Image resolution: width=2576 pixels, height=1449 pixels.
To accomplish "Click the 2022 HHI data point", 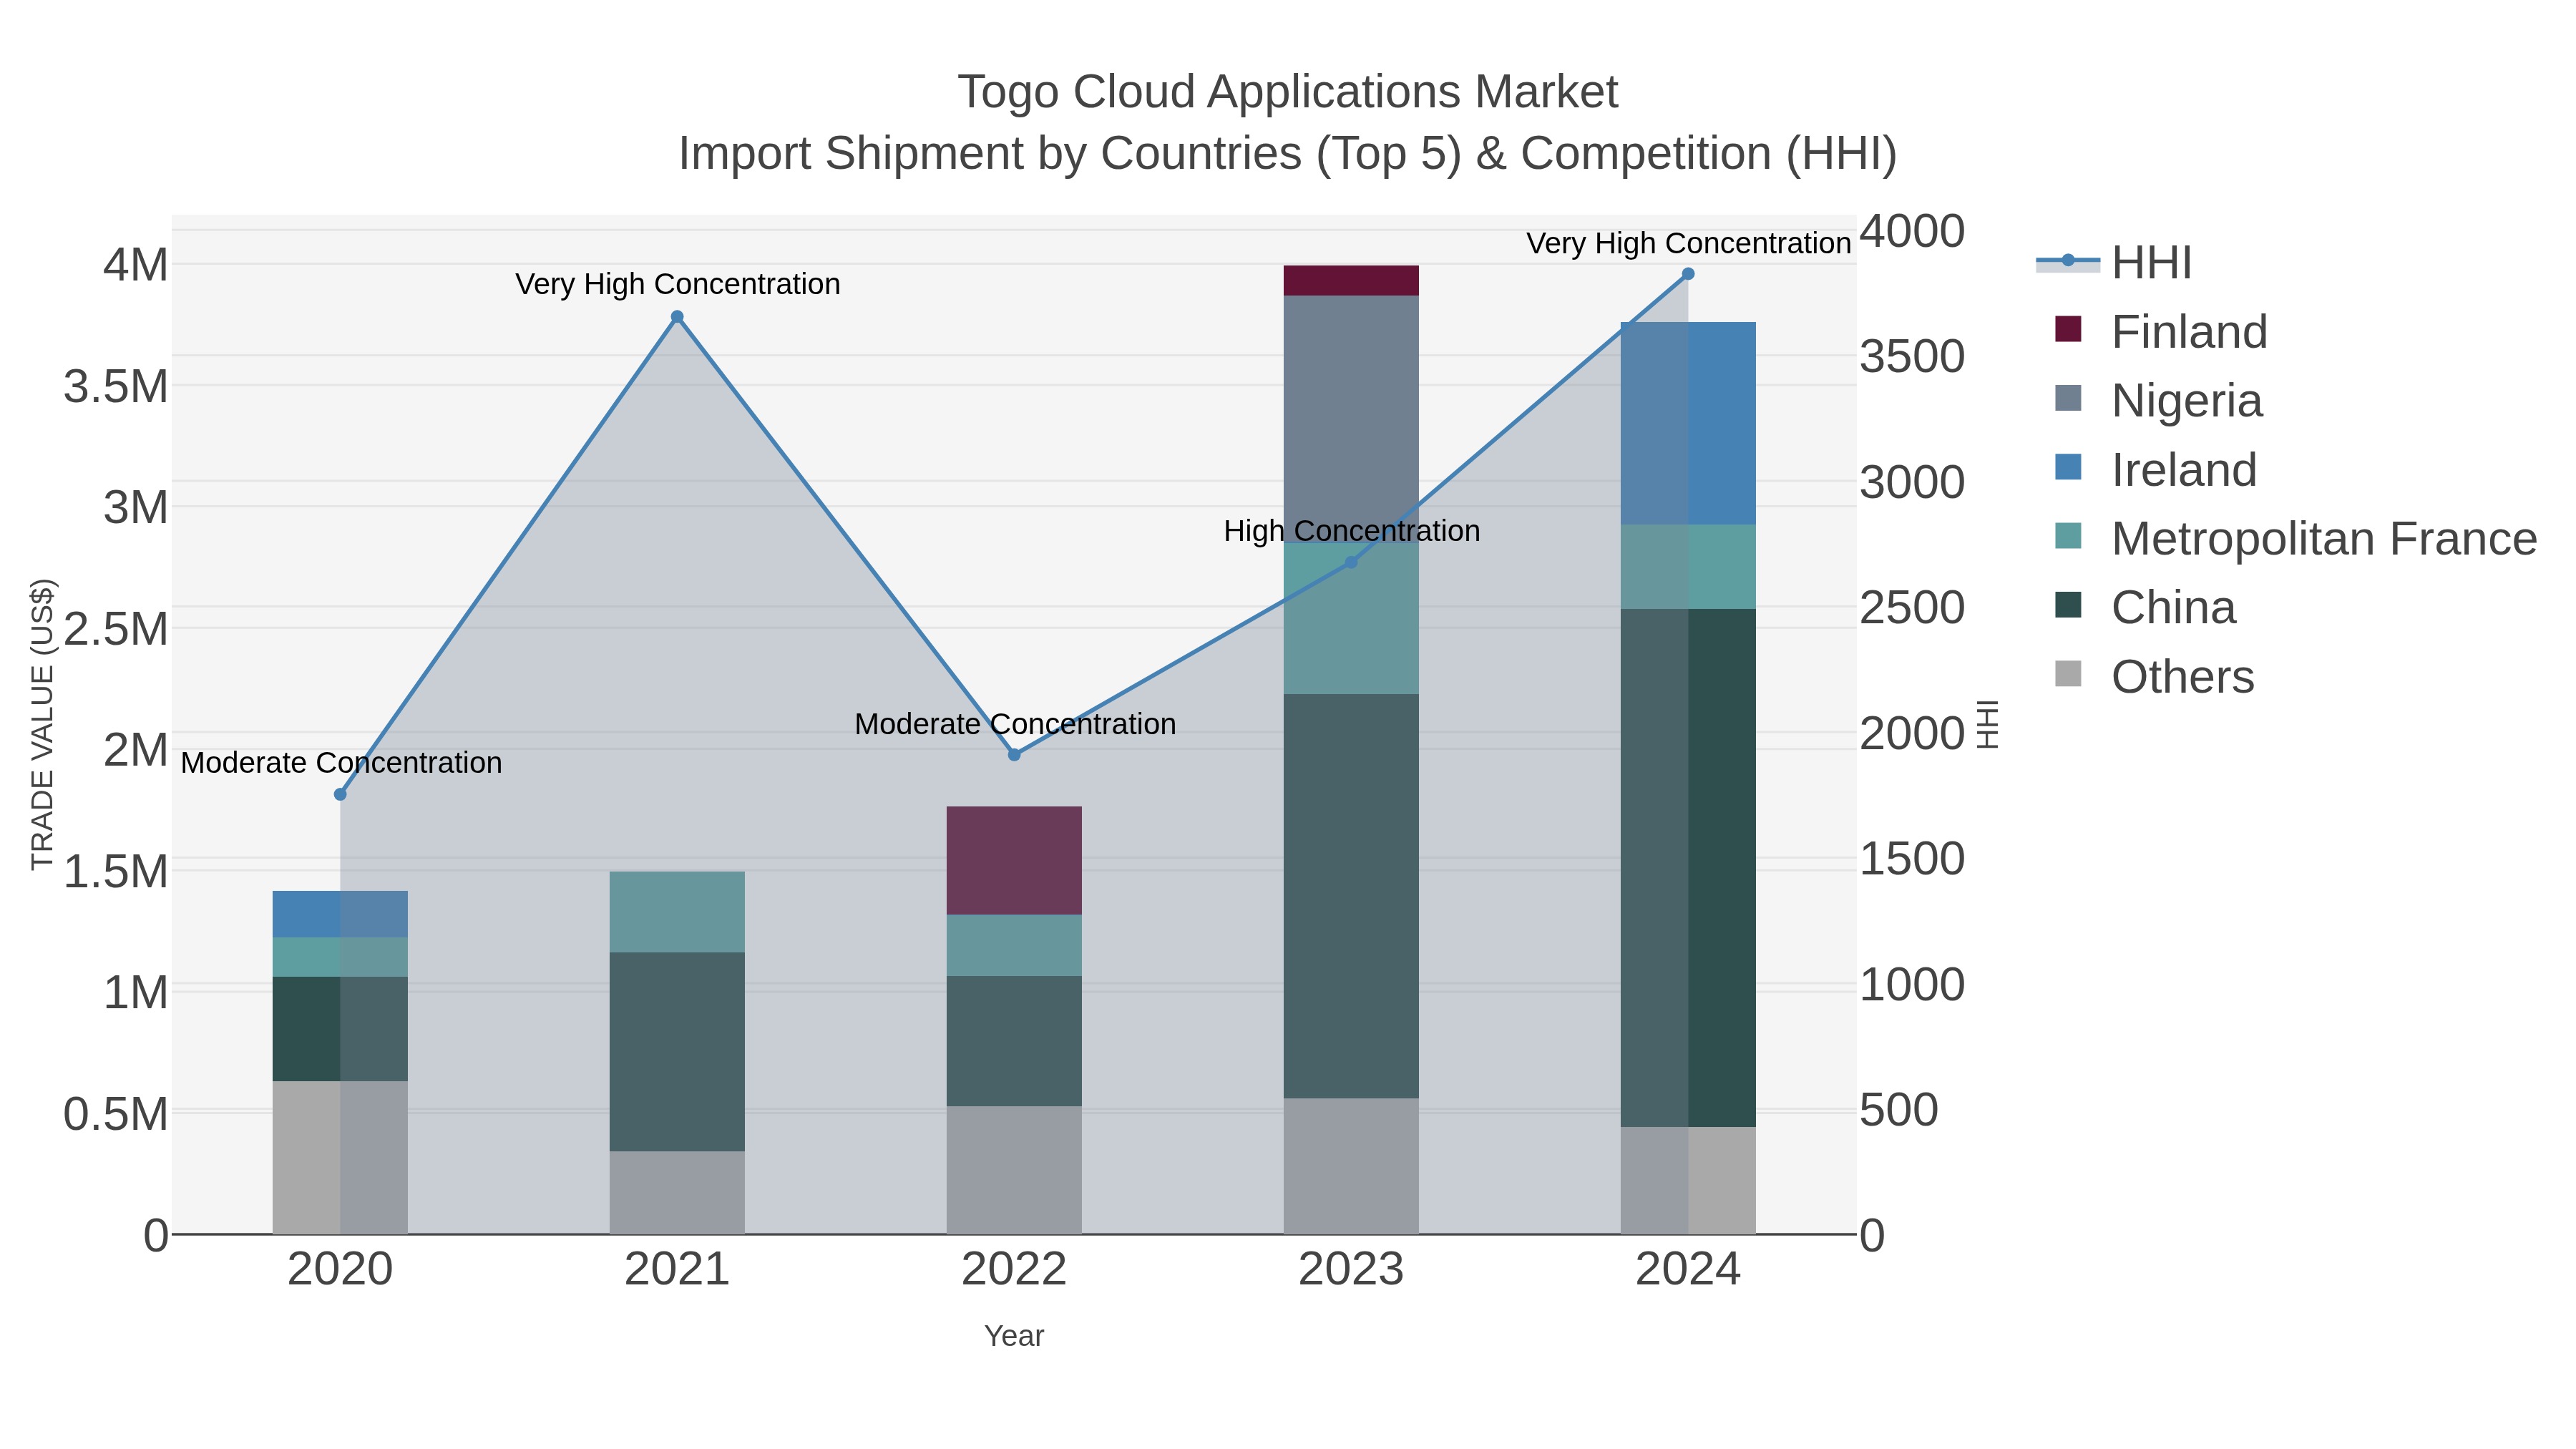I will (1014, 755).
